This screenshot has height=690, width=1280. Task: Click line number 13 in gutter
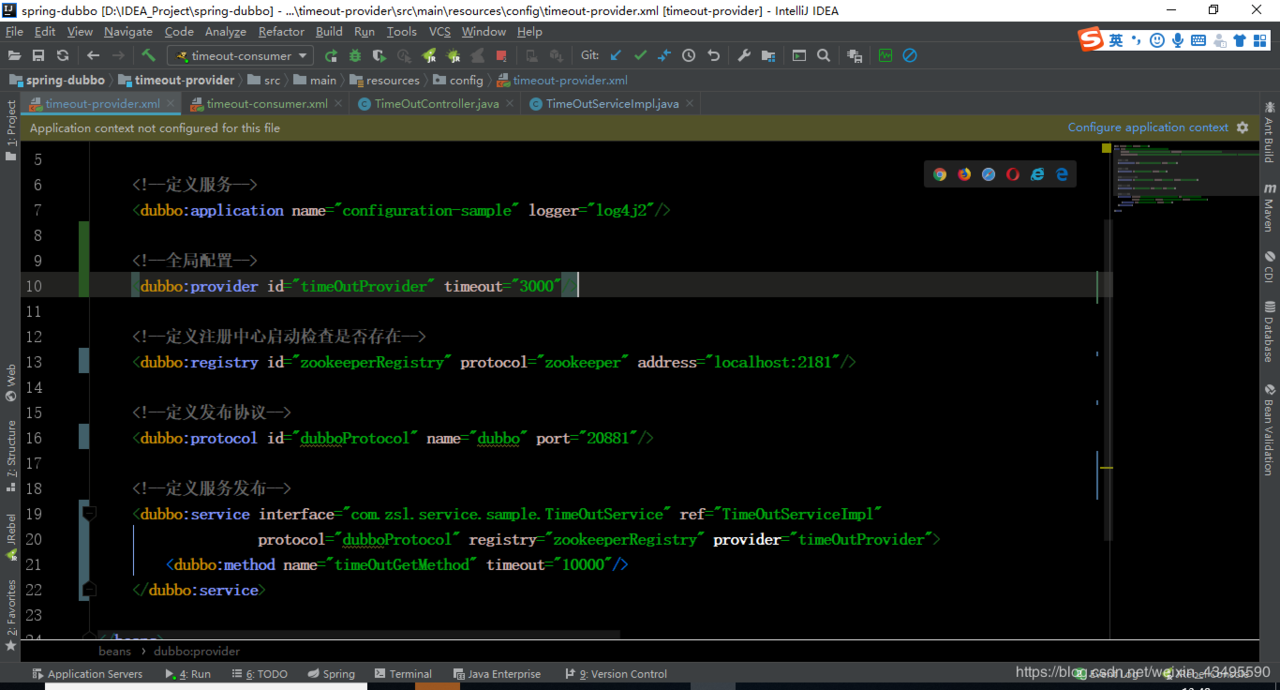click(33, 362)
